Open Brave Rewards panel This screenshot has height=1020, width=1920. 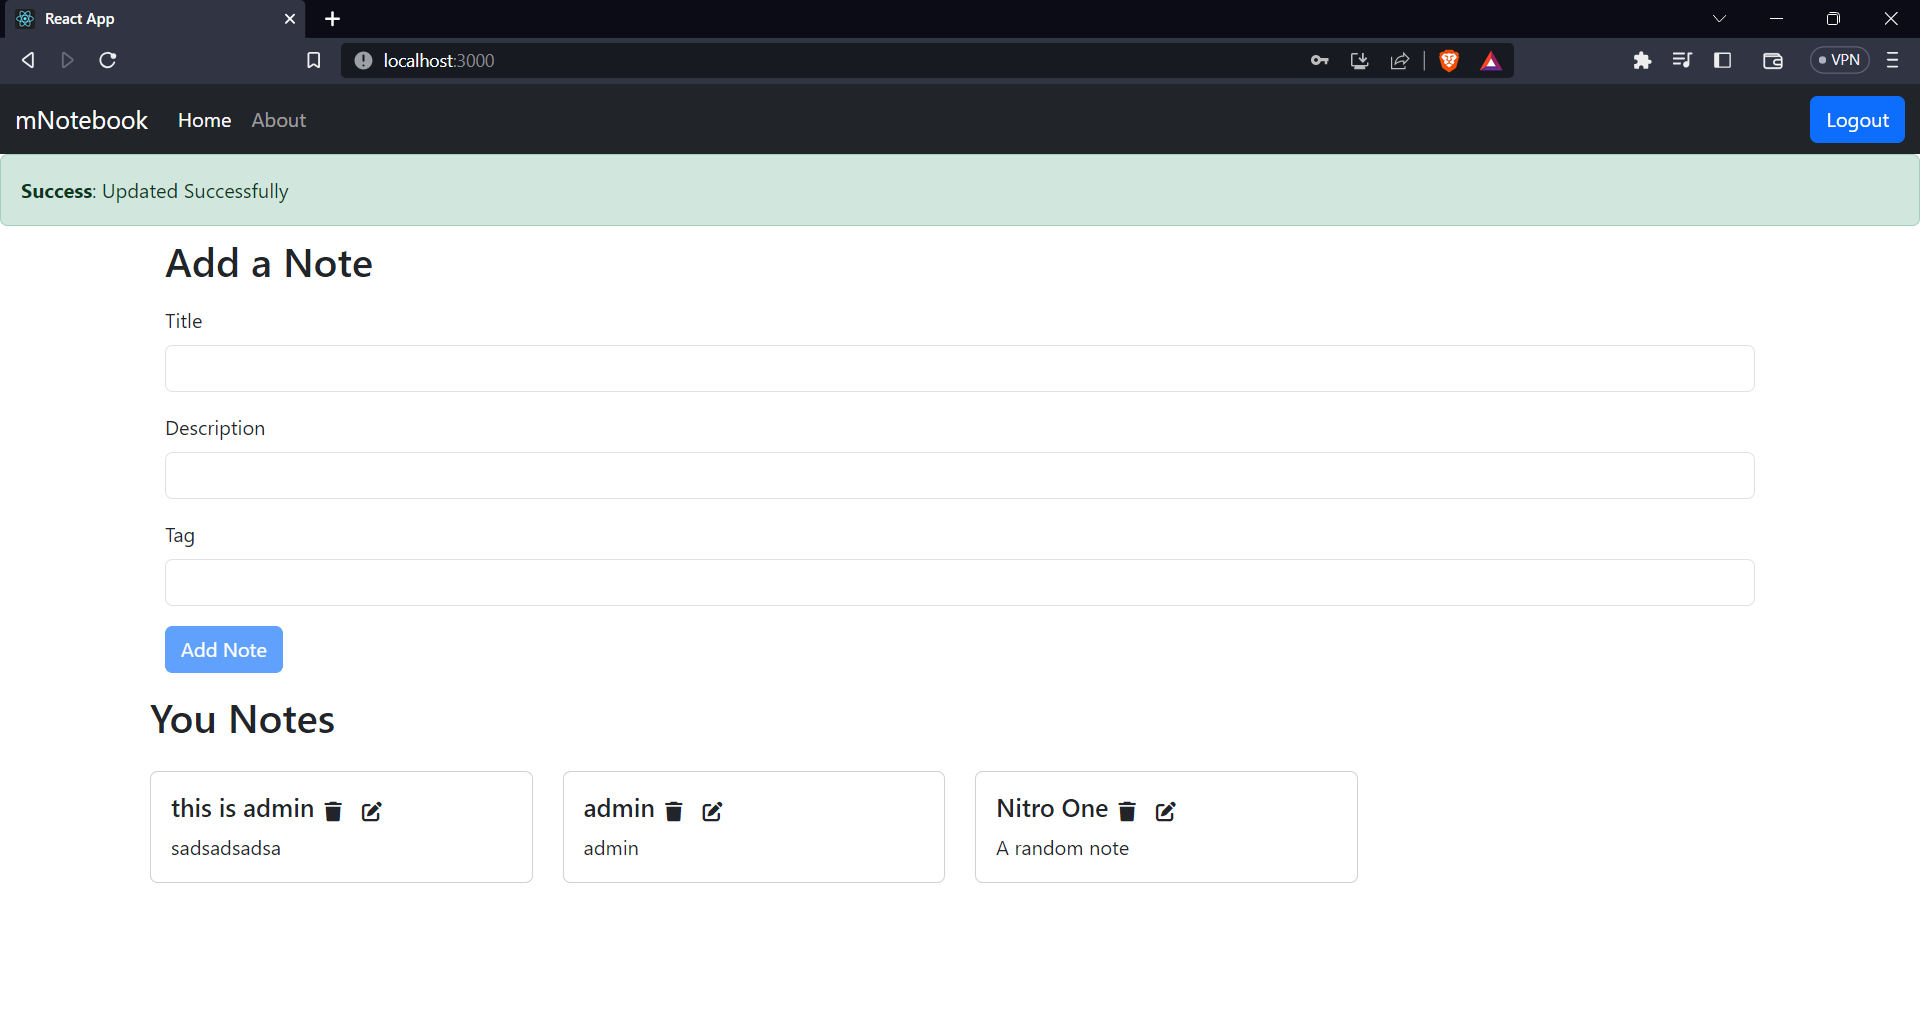point(1491,60)
